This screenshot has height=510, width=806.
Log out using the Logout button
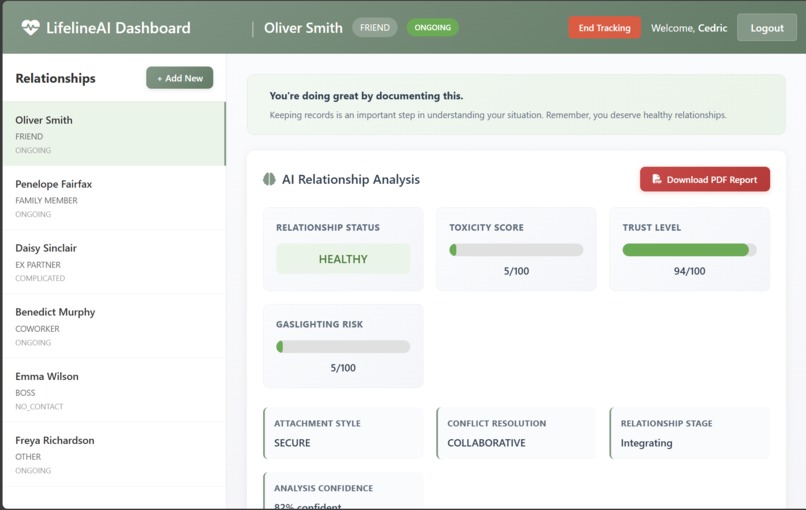766,28
